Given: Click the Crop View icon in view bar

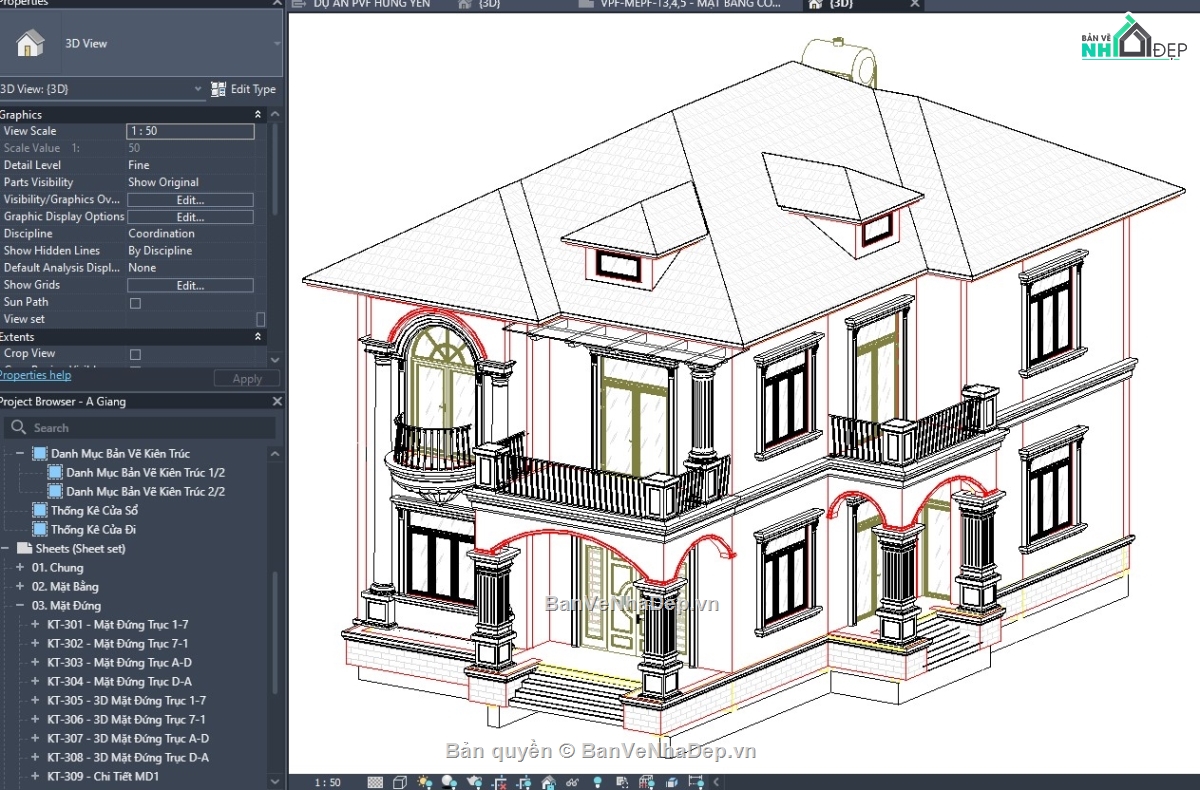Looking at the screenshot, I should [498, 782].
